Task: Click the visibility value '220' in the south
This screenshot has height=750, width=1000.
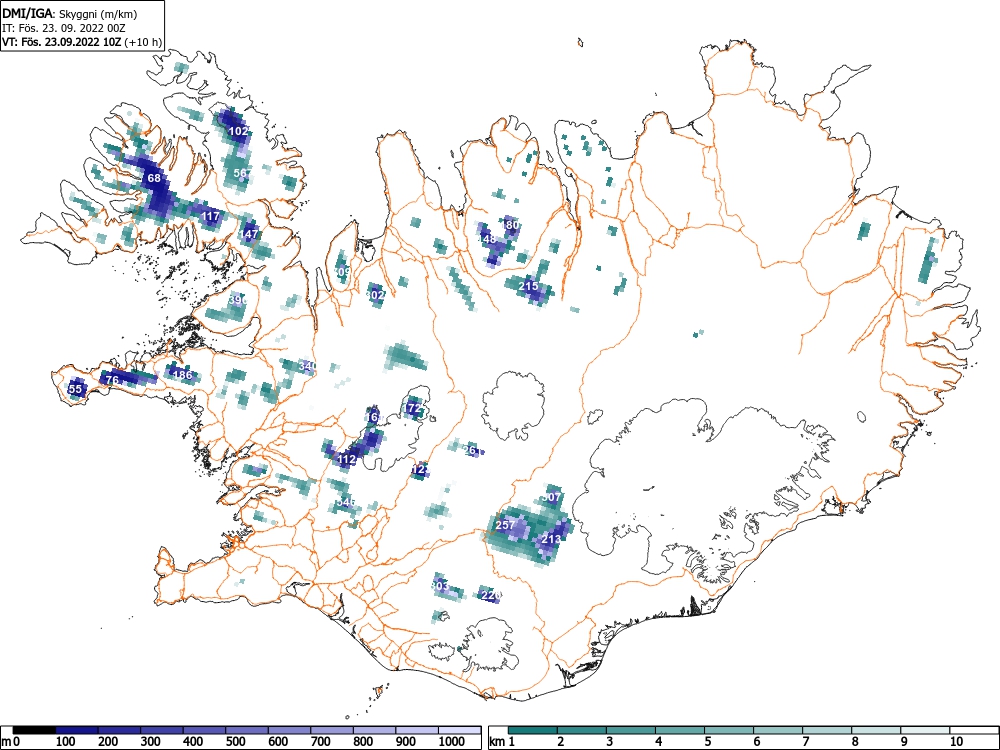Action: click(x=490, y=595)
